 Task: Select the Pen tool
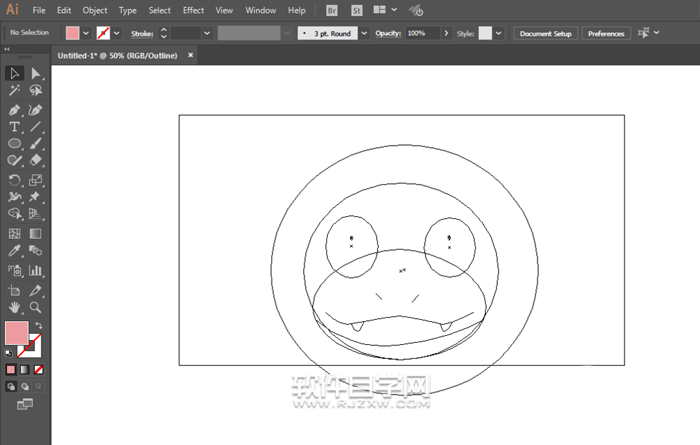(x=15, y=109)
